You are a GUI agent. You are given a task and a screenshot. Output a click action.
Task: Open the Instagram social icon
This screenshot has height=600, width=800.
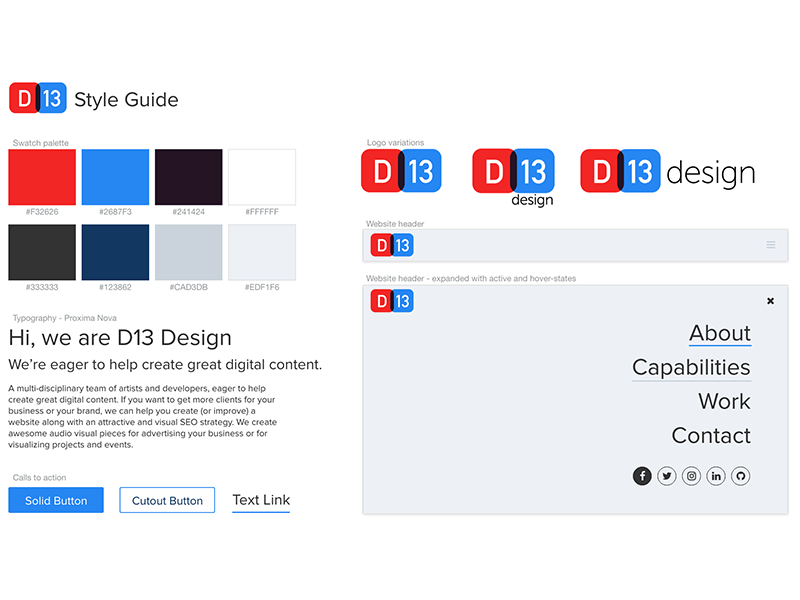691,476
